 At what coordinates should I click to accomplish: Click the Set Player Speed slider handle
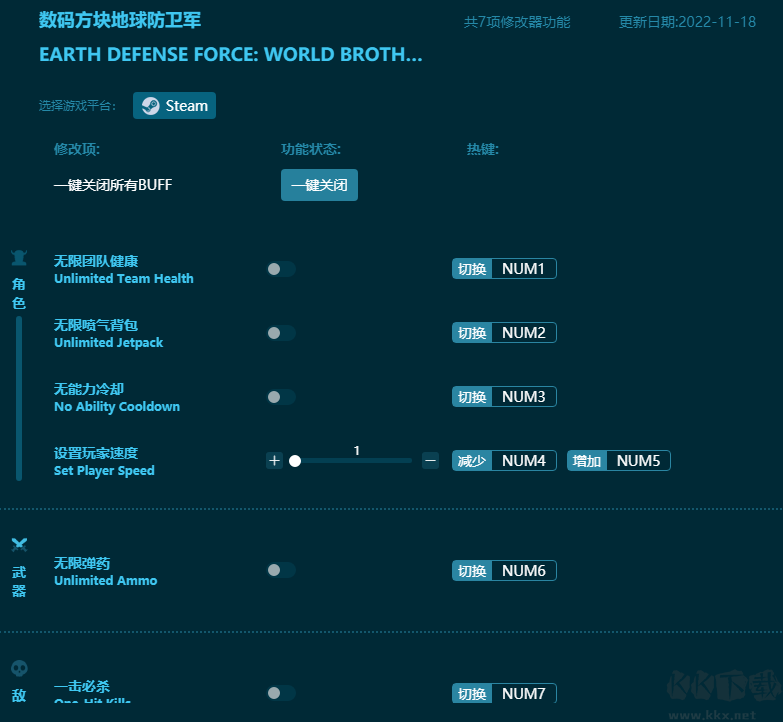(295, 461)
